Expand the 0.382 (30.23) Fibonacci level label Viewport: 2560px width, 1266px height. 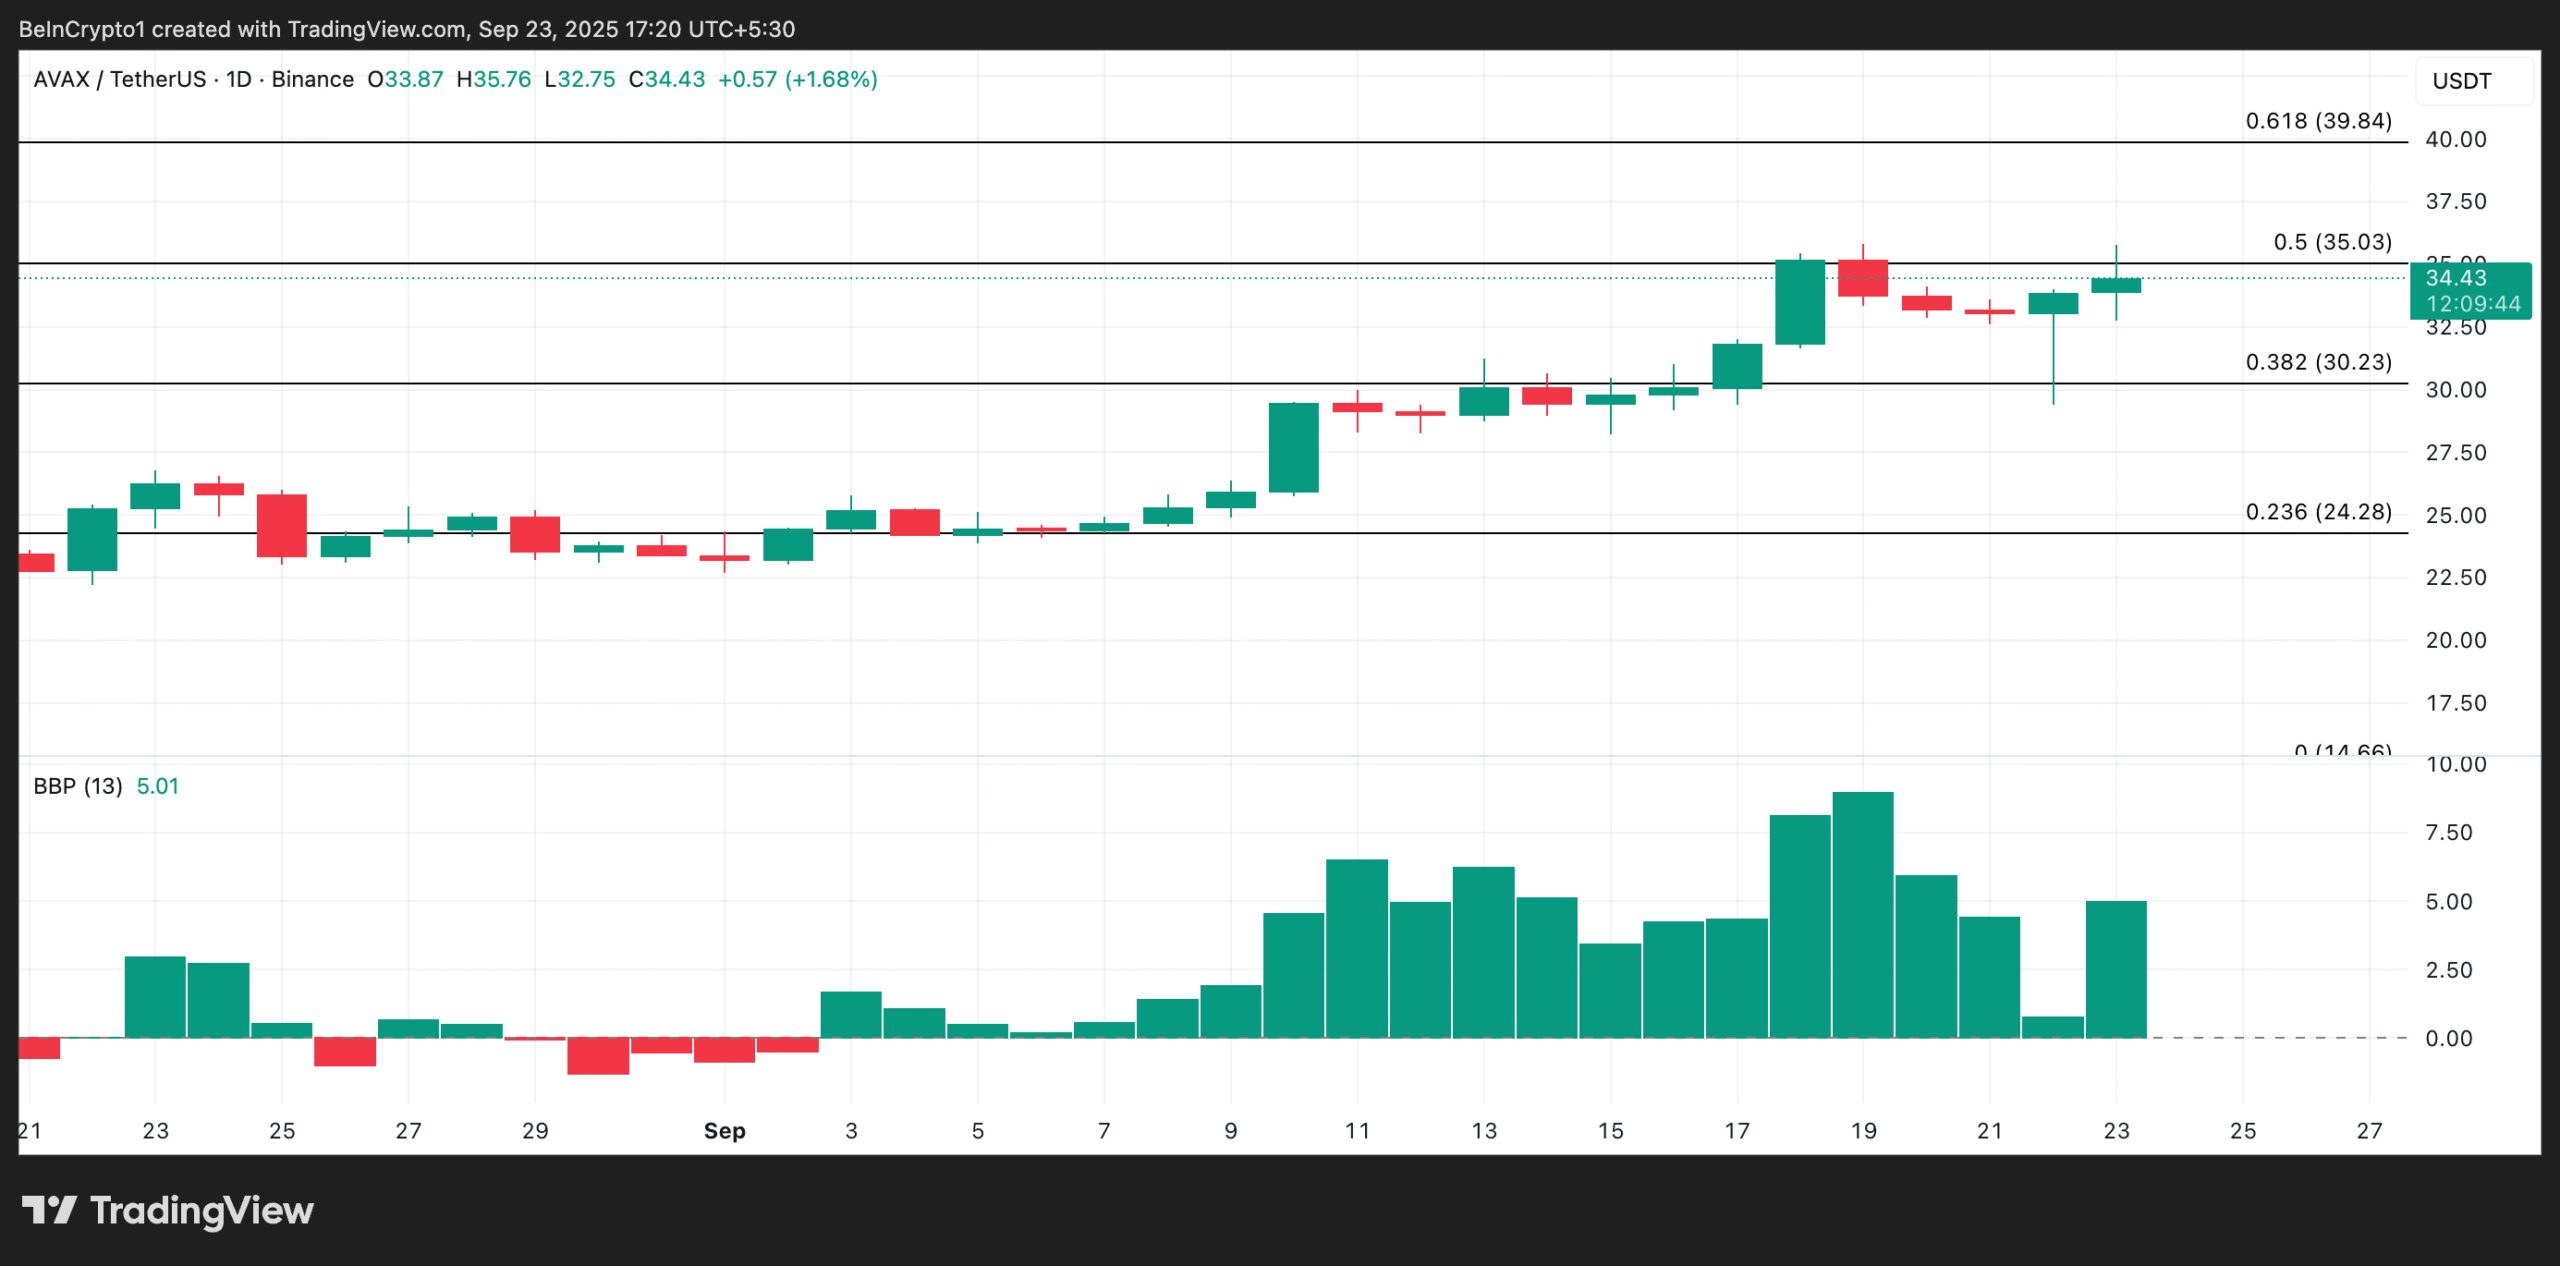coord(2318,363)
